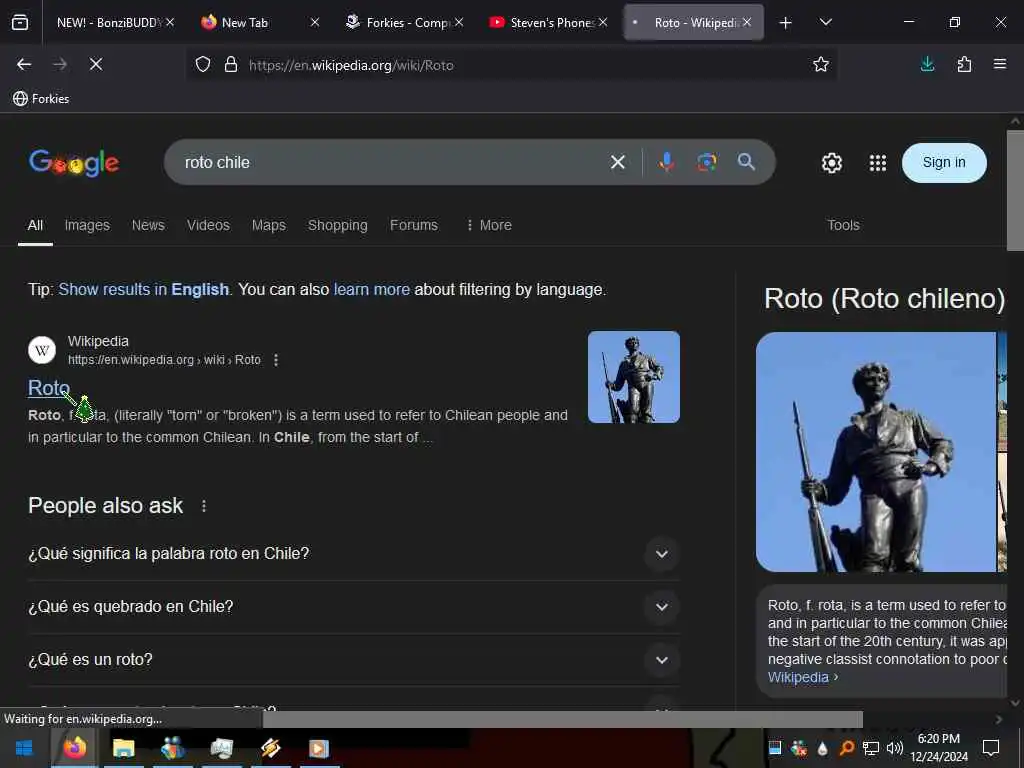This screenshot has width=1024, height=768.
Task: Open People also ask options menu
Action: coord(204,506)
